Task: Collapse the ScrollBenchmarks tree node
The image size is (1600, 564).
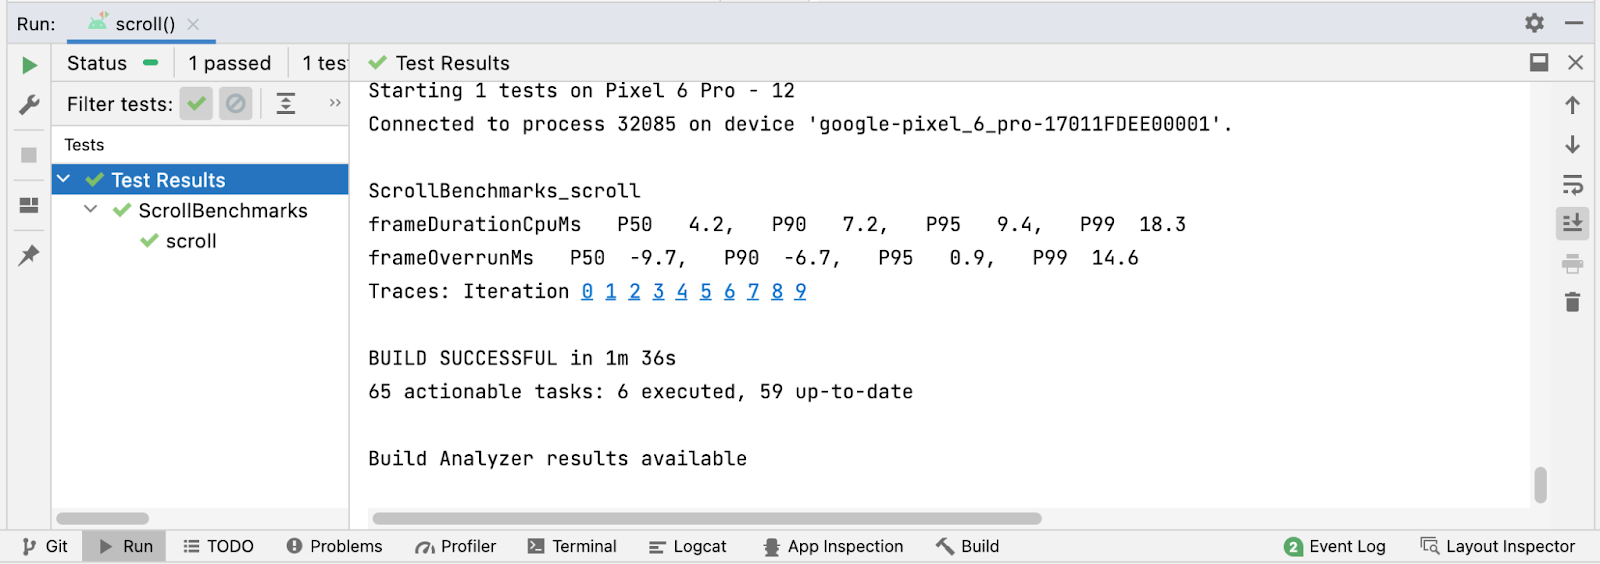Action: [91, 210]
